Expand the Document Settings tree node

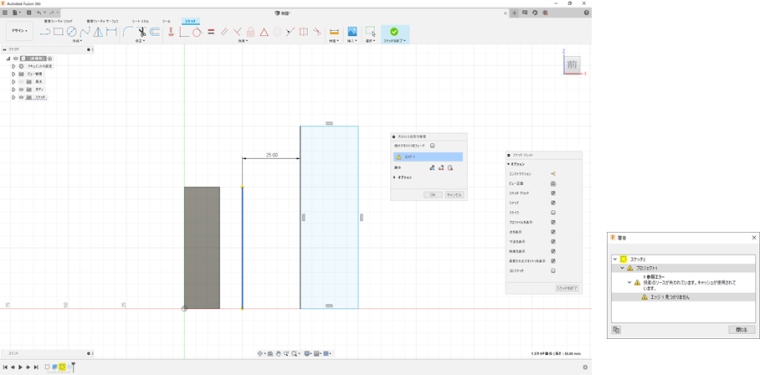(14, 66)
